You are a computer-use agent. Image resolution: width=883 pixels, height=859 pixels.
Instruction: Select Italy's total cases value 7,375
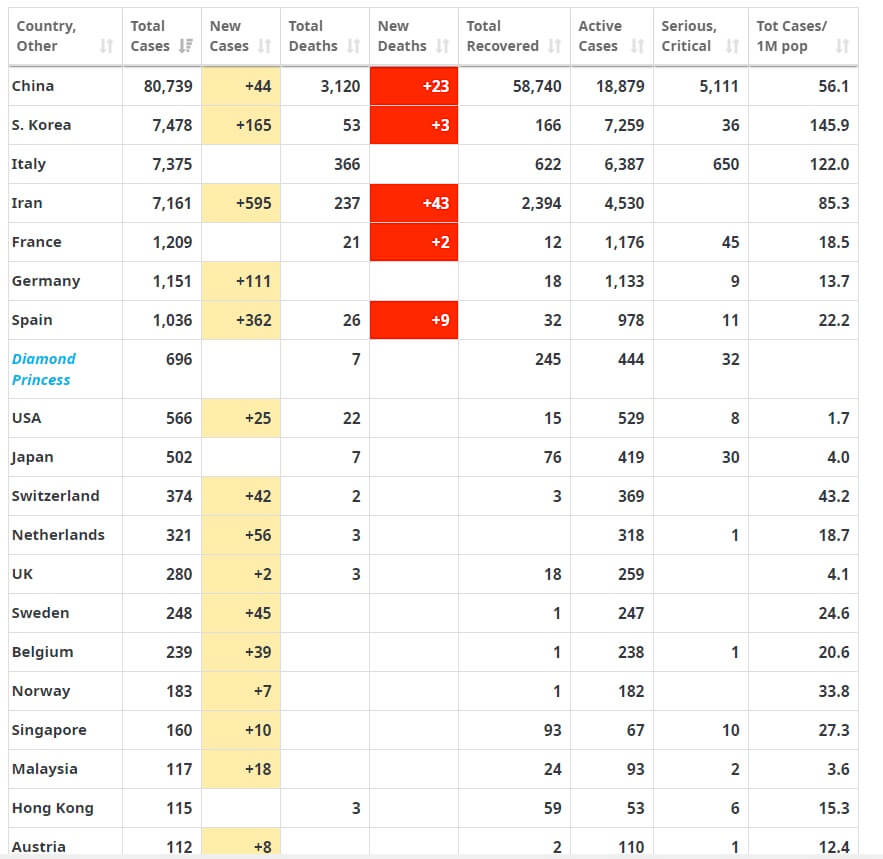(x=171, y=164)
